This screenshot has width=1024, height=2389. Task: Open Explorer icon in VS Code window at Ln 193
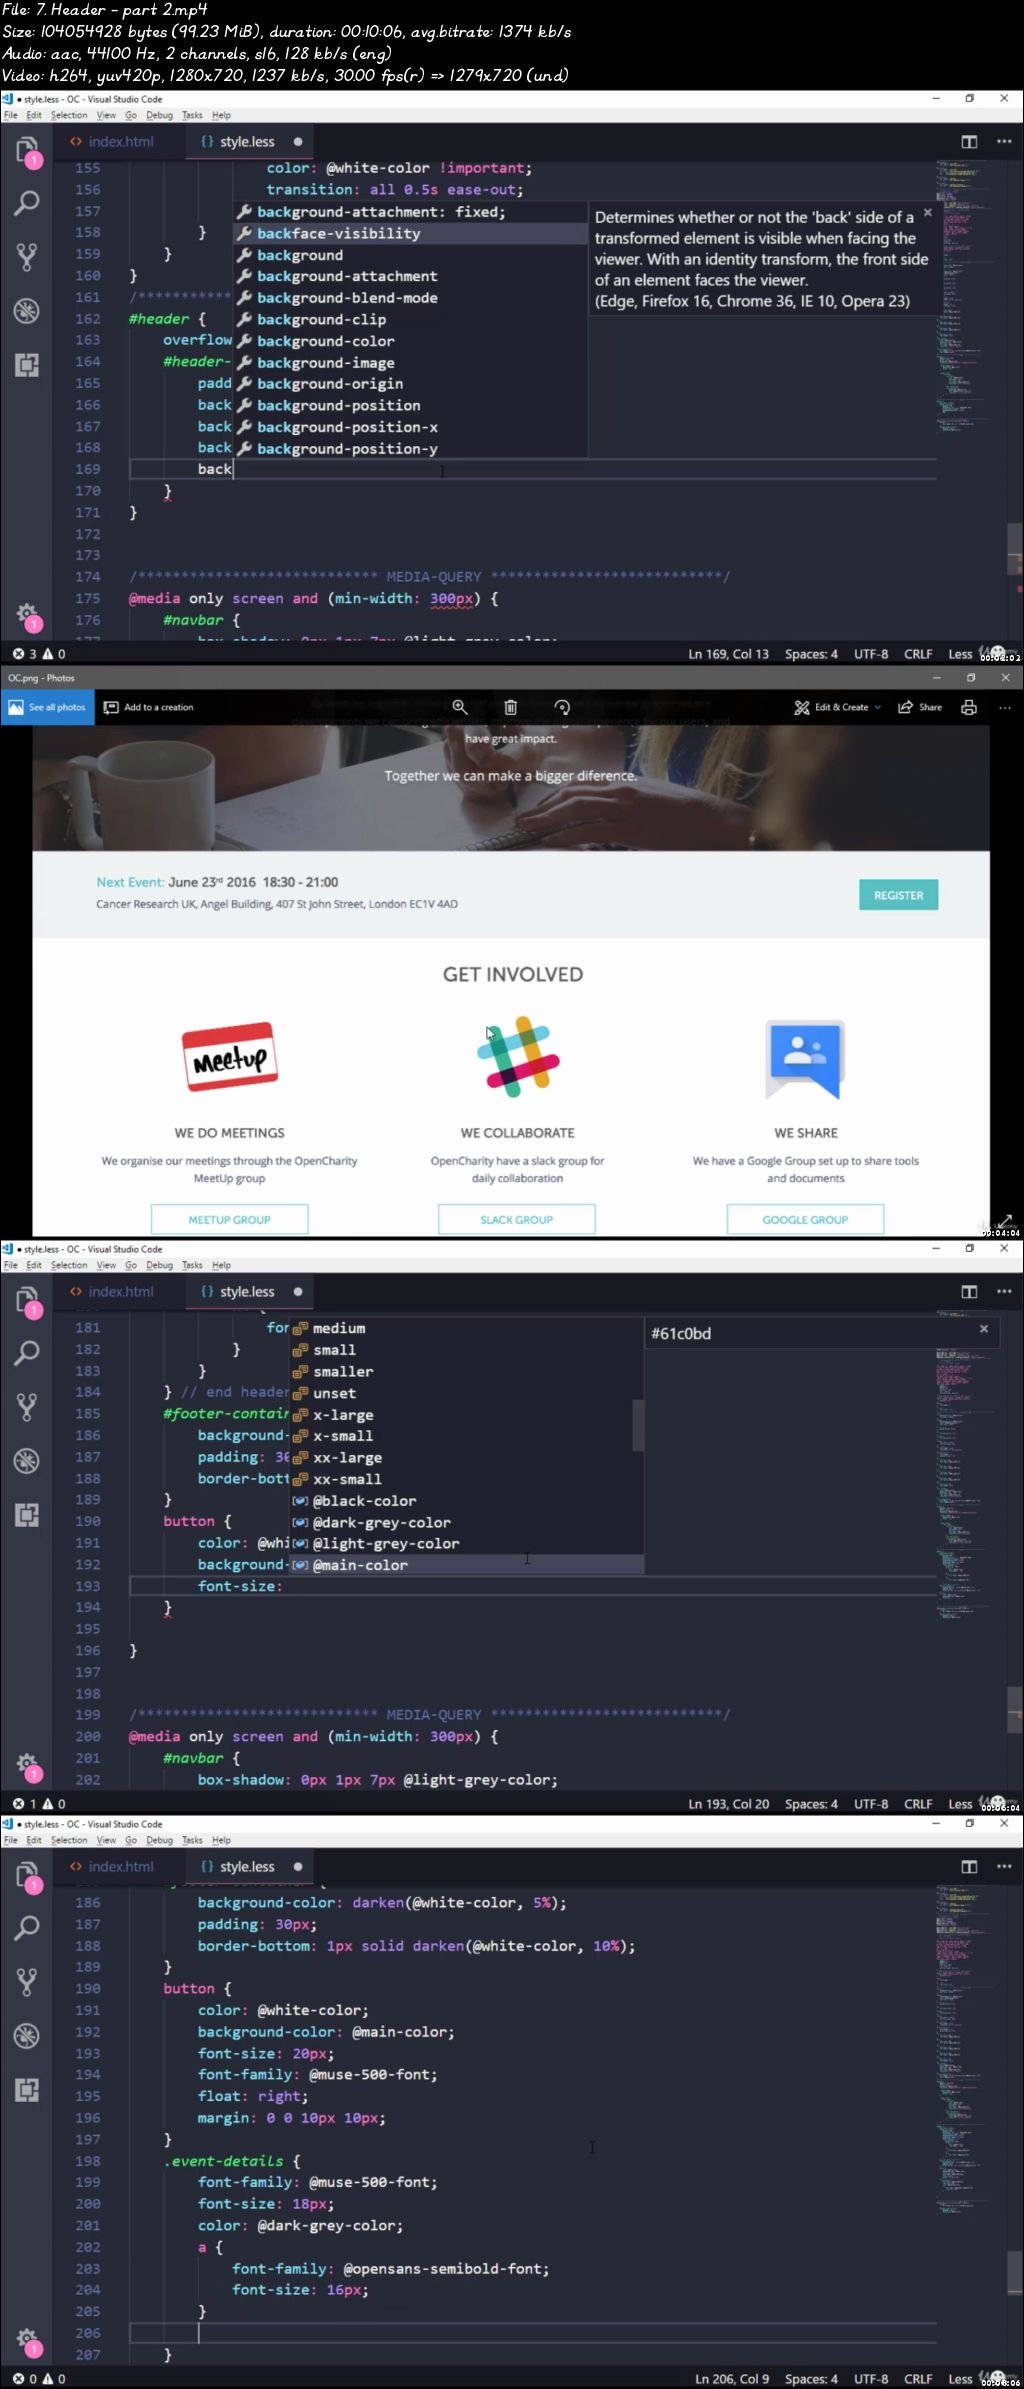point(27,1302)
